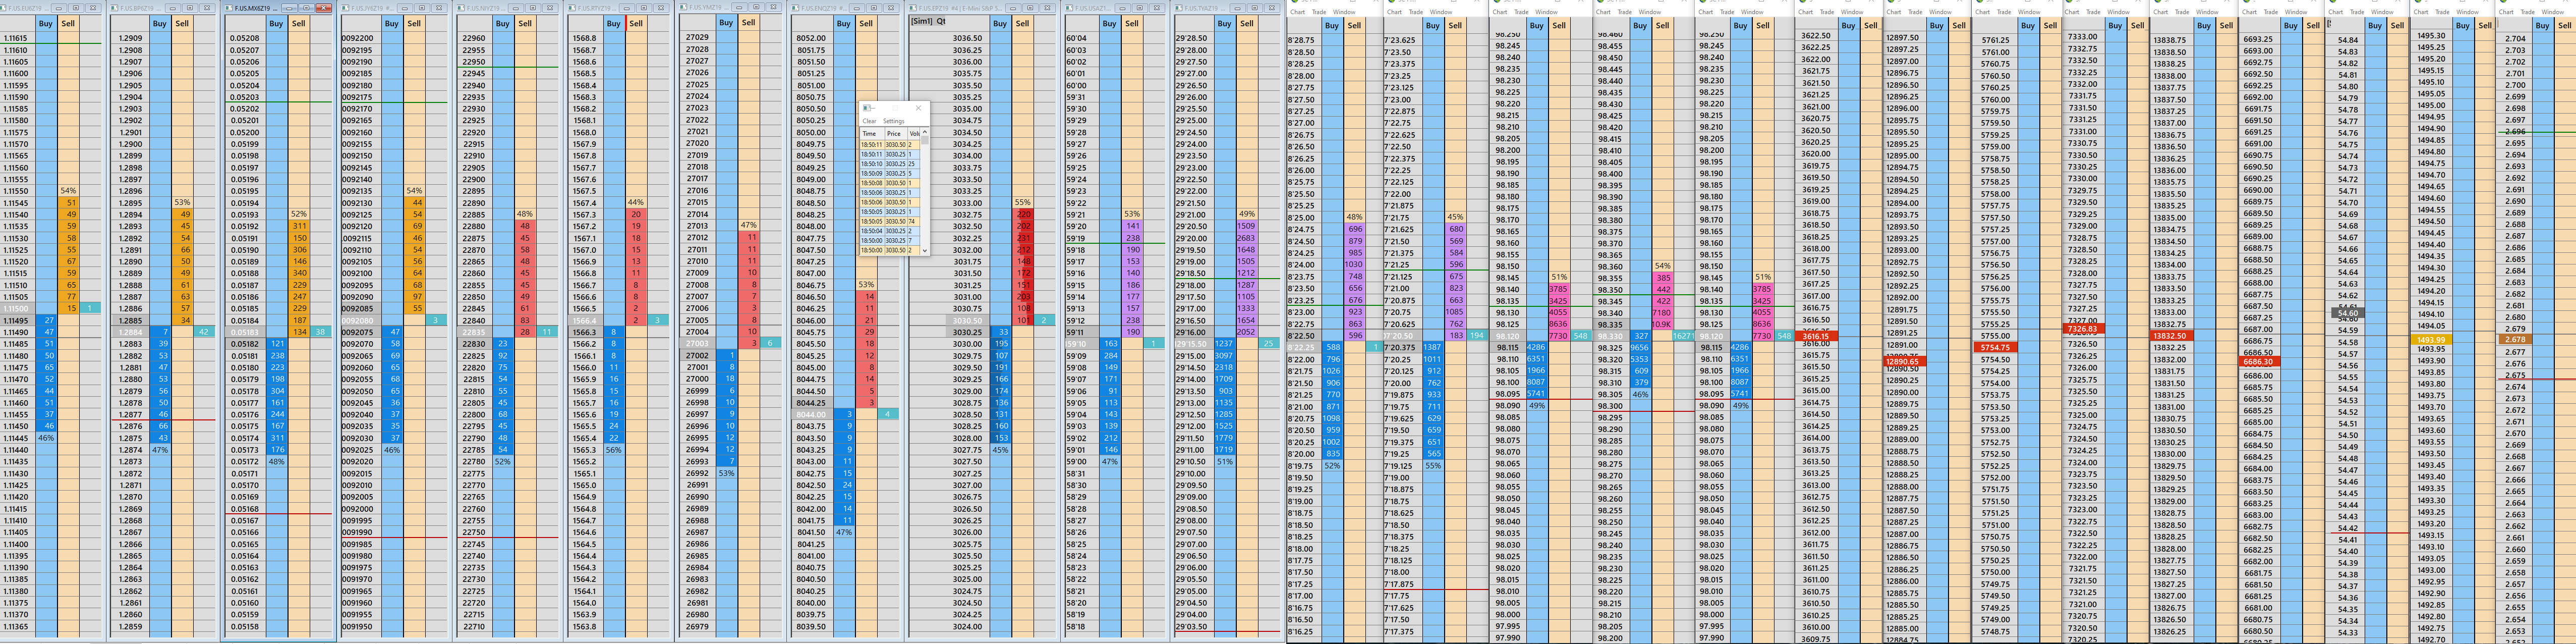
Task: Click scroll-up arrow in time and sales list
Action: (925, 132)
